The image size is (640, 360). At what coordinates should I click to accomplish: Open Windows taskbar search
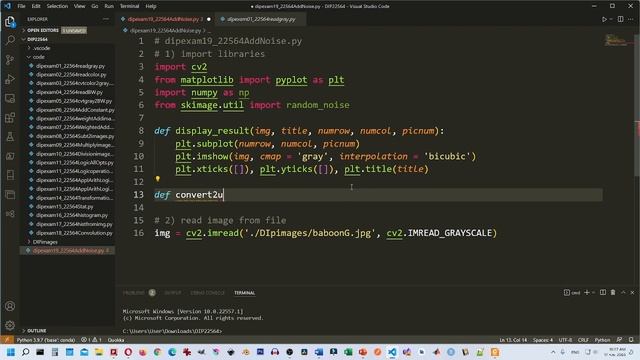25,352
